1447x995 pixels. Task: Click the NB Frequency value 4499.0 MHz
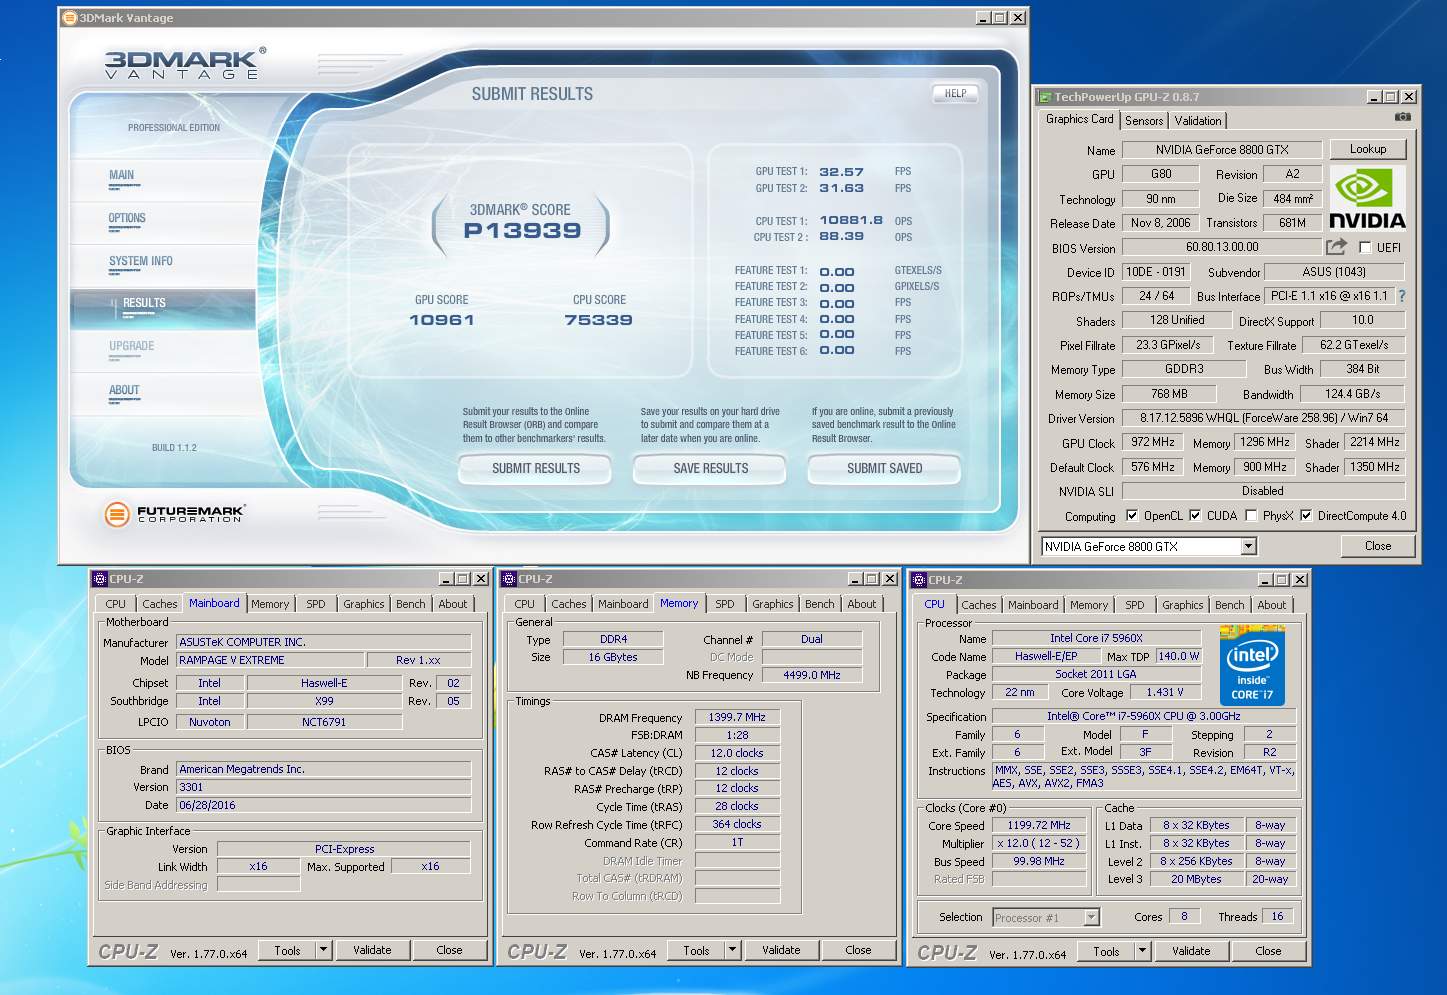(x=812, y=675)
